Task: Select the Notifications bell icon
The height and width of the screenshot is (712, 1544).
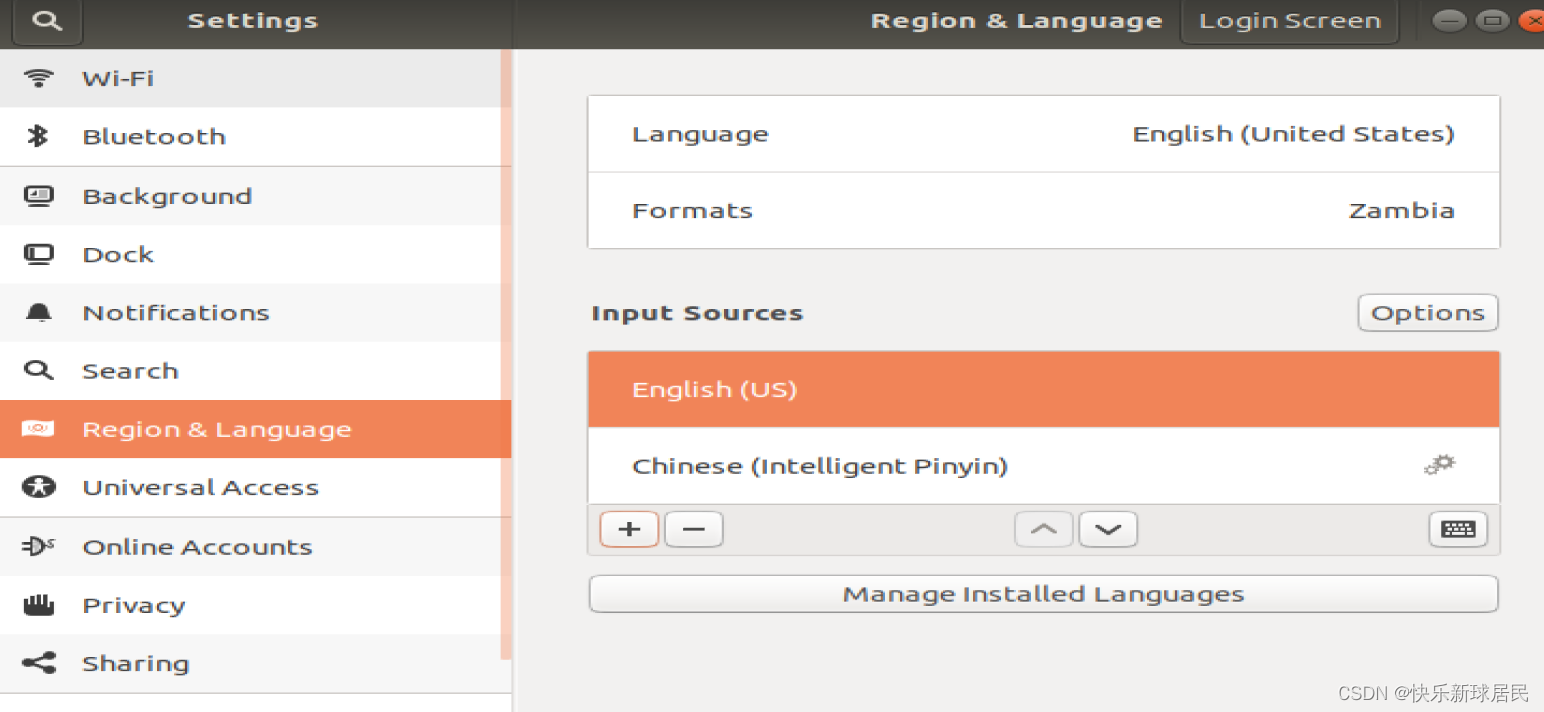Action: 38,312
